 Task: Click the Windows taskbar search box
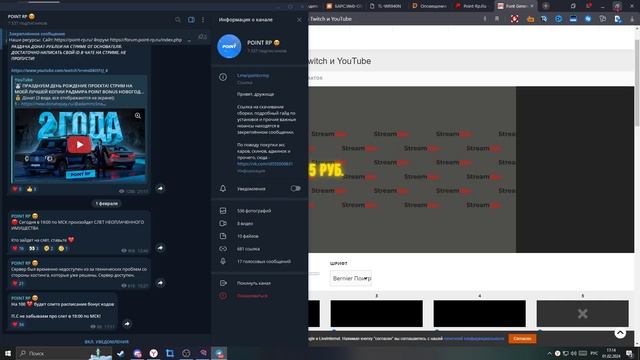click(64, 353)
